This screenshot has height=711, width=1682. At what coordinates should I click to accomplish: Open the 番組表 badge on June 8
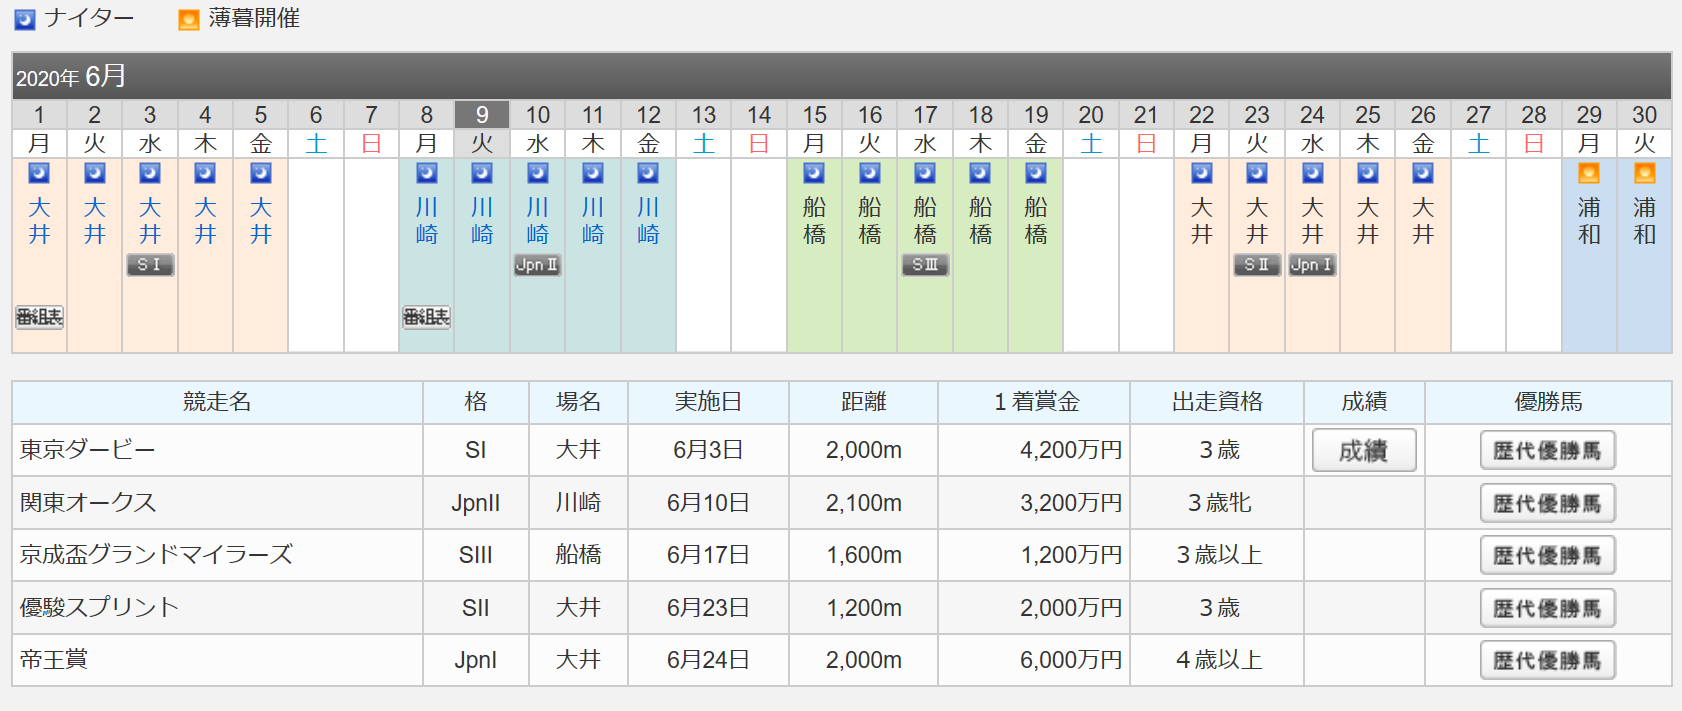(427, 317)
